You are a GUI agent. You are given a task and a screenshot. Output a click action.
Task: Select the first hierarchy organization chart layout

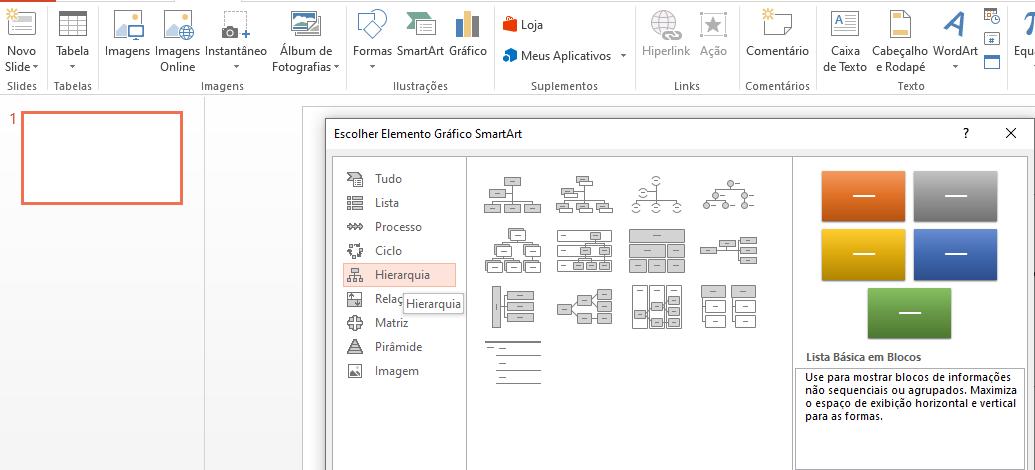(x=511, y=195)
